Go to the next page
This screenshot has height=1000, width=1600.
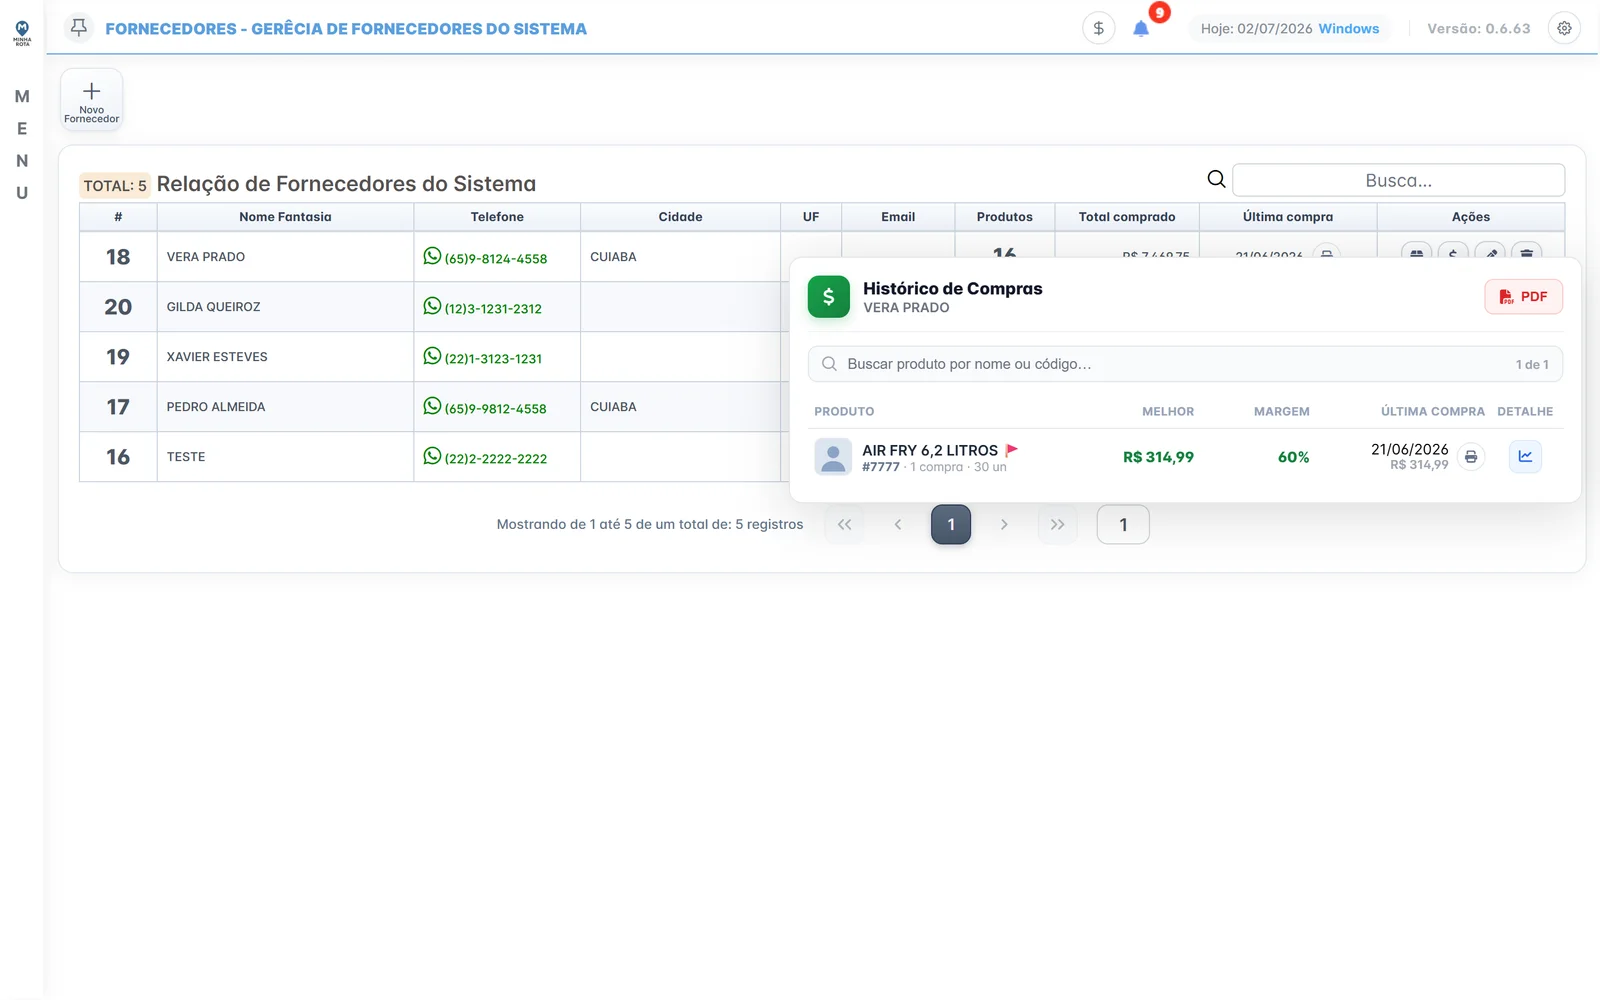click(1004, 524)
